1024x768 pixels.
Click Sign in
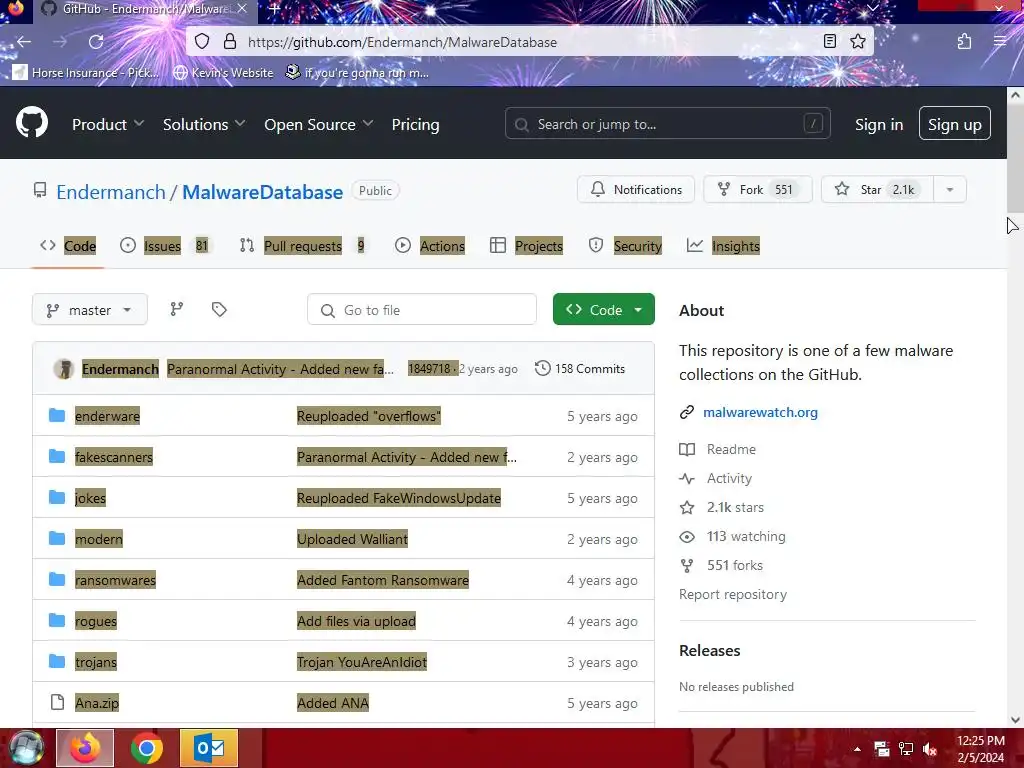click(x=879, y=124)
